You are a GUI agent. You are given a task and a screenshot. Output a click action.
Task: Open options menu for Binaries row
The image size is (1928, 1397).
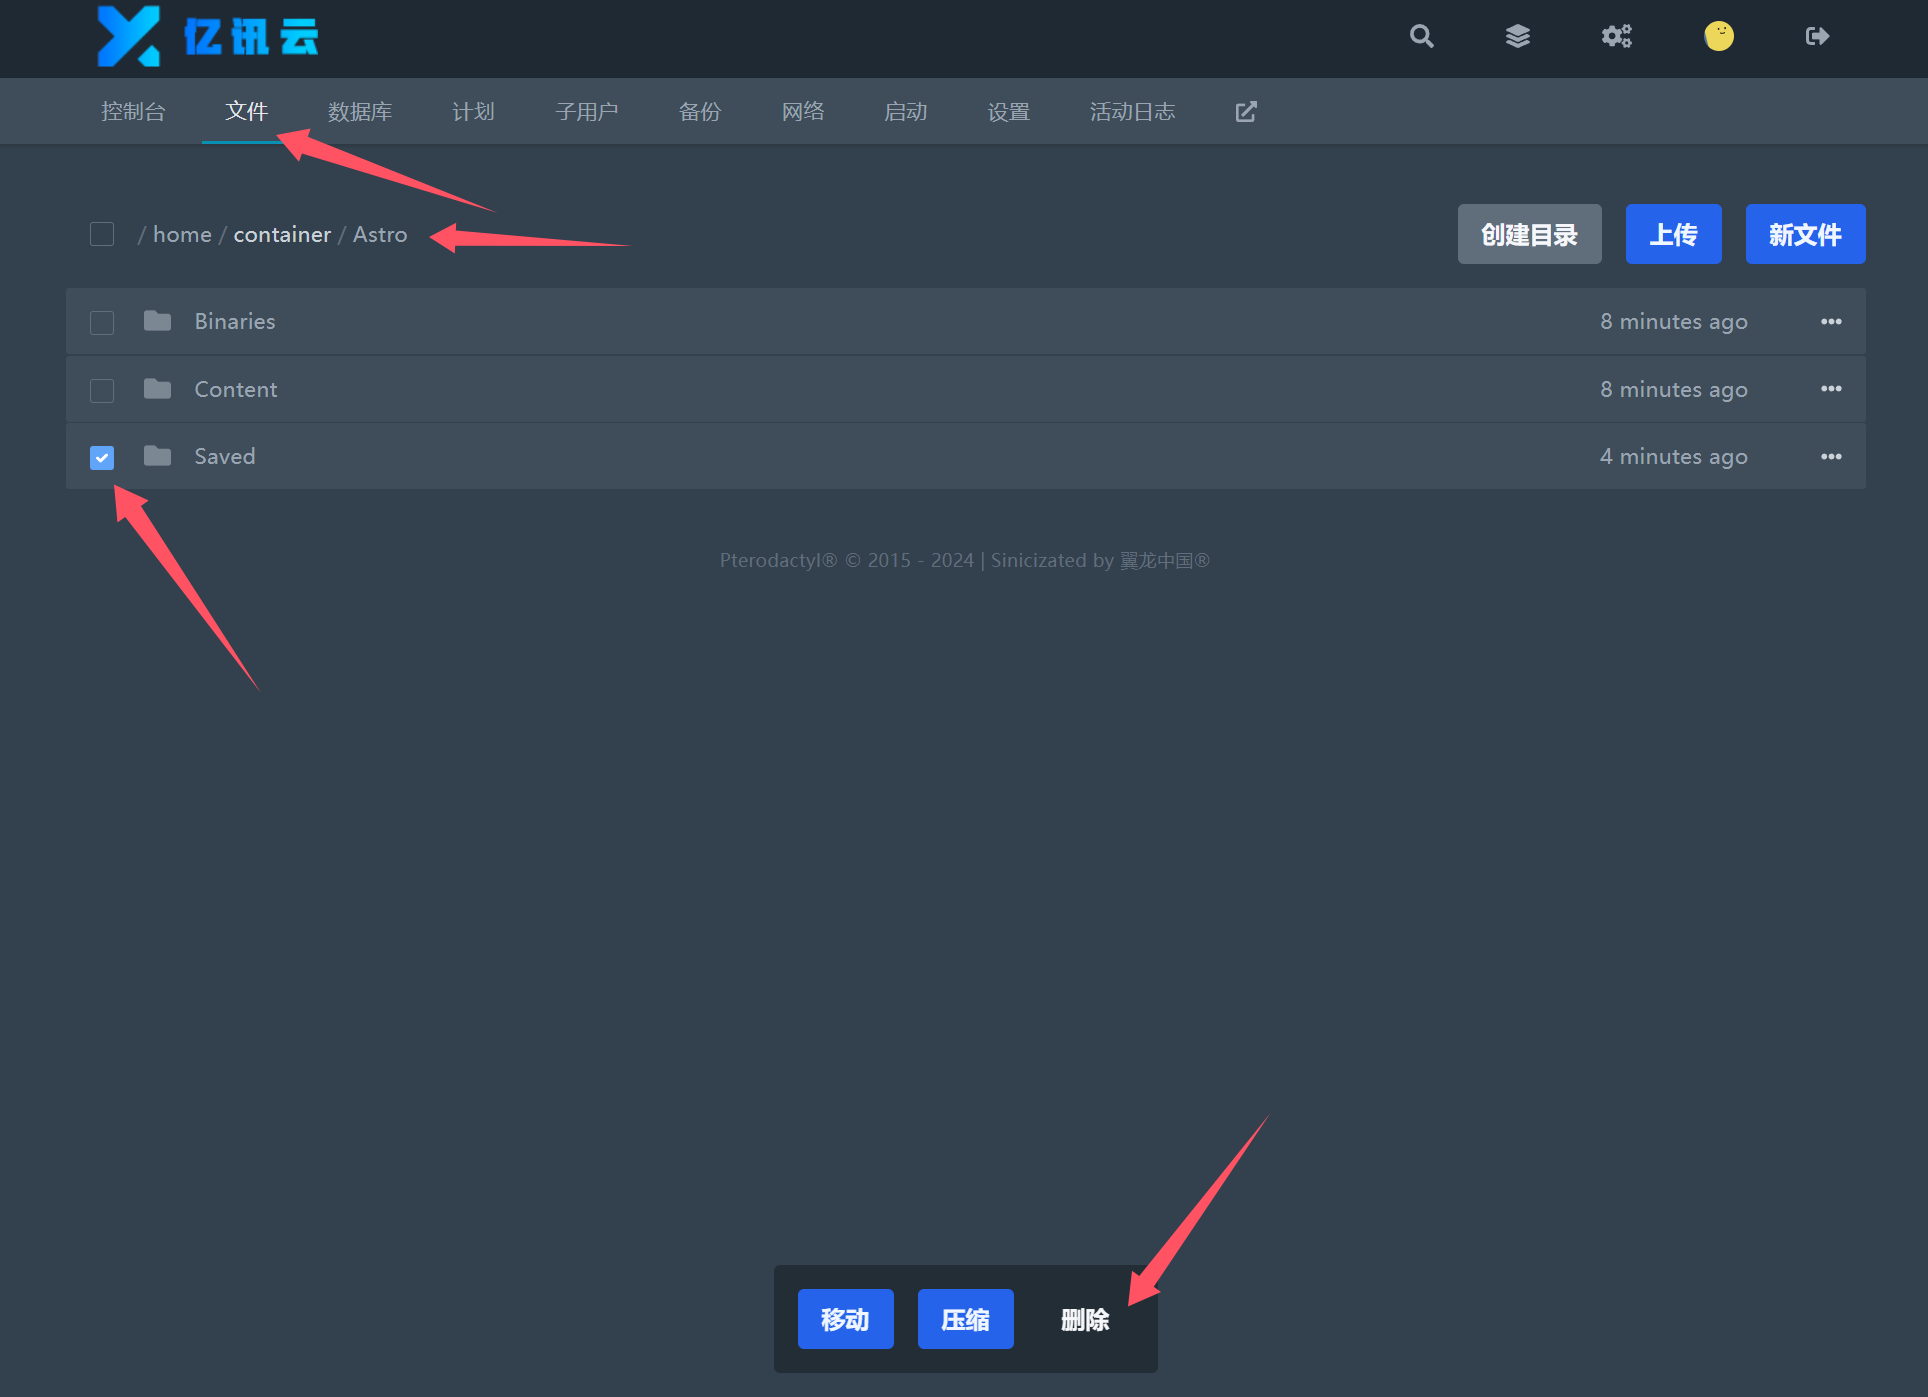click(1831, 321)
